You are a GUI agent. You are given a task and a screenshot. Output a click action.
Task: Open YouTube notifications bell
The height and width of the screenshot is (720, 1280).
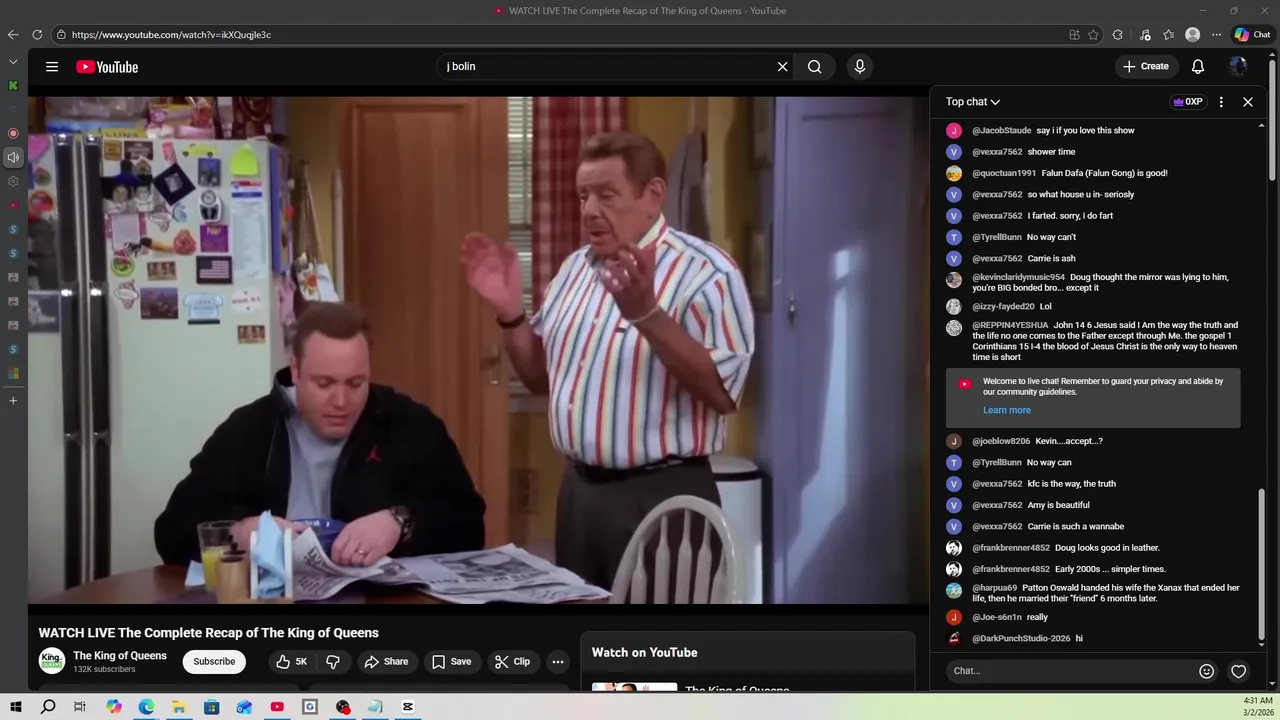tap(1198, 67)
